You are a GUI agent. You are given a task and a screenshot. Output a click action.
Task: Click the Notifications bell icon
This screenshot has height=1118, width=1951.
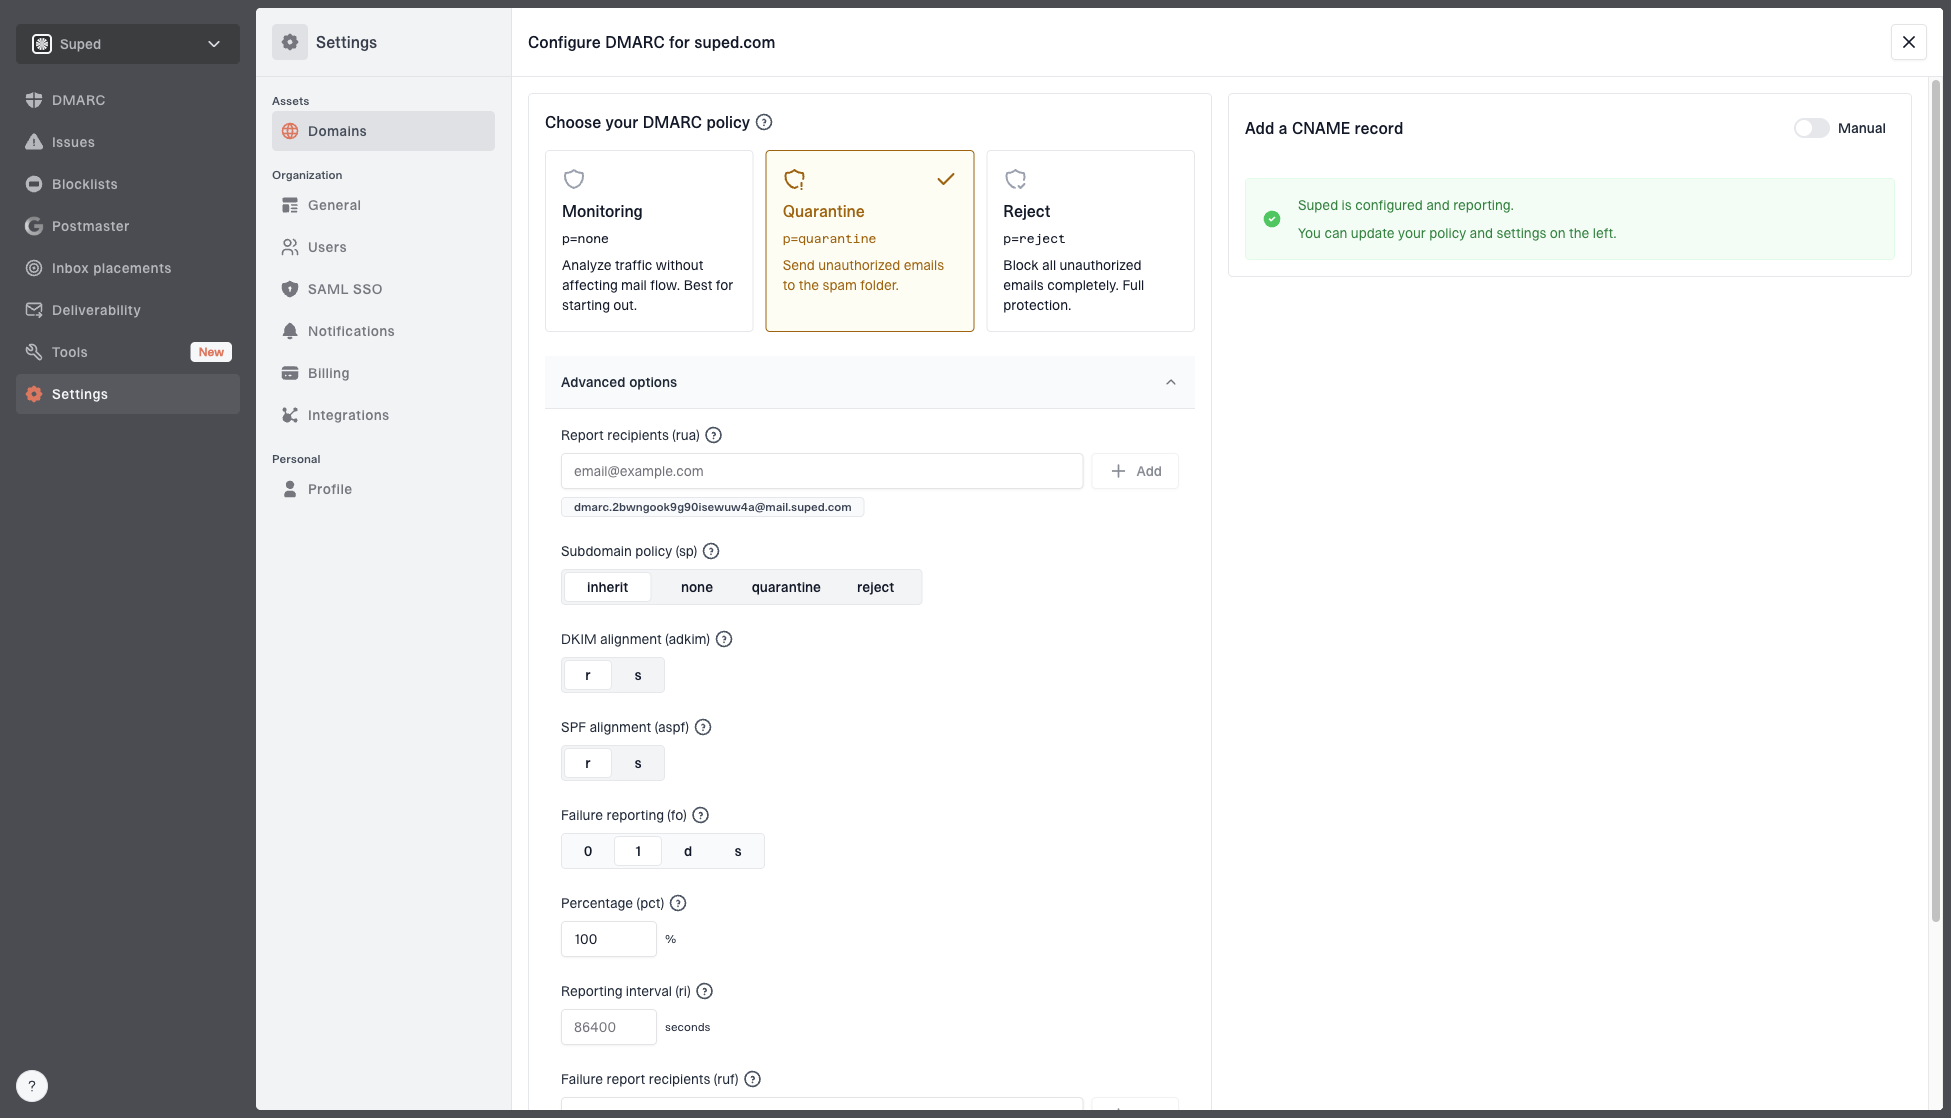(x=290, y=331)
